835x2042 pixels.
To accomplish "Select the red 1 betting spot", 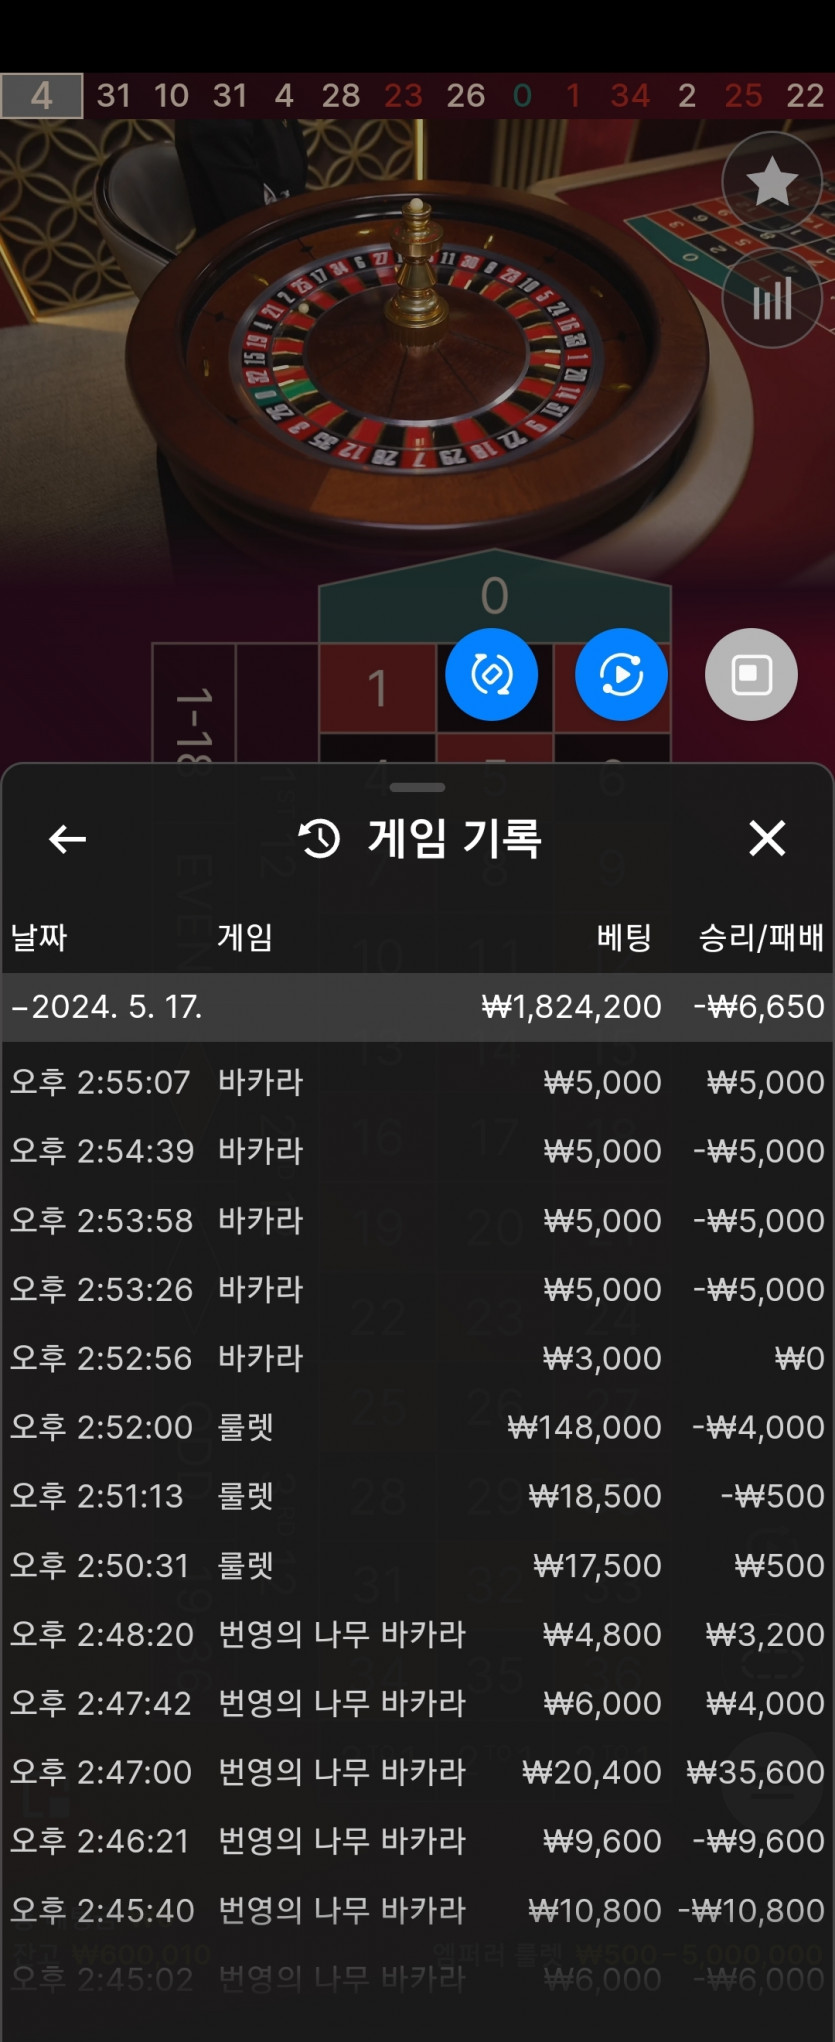I will [x=377, y=688].
